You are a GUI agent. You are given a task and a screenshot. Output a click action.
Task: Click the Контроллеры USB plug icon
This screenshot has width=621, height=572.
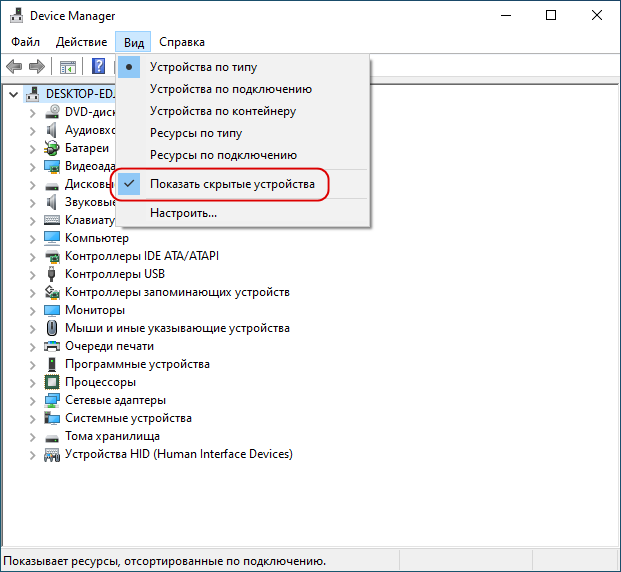pos(51,274)
